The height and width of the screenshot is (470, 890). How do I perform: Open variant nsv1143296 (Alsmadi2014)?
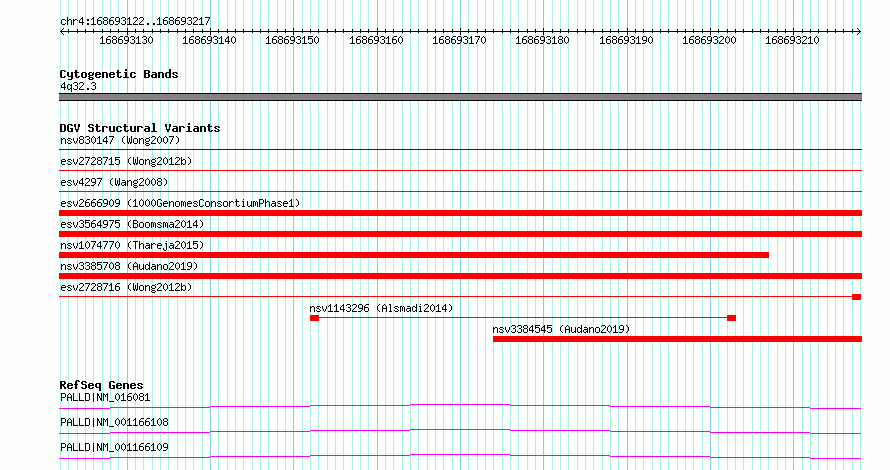pos(381,308)
